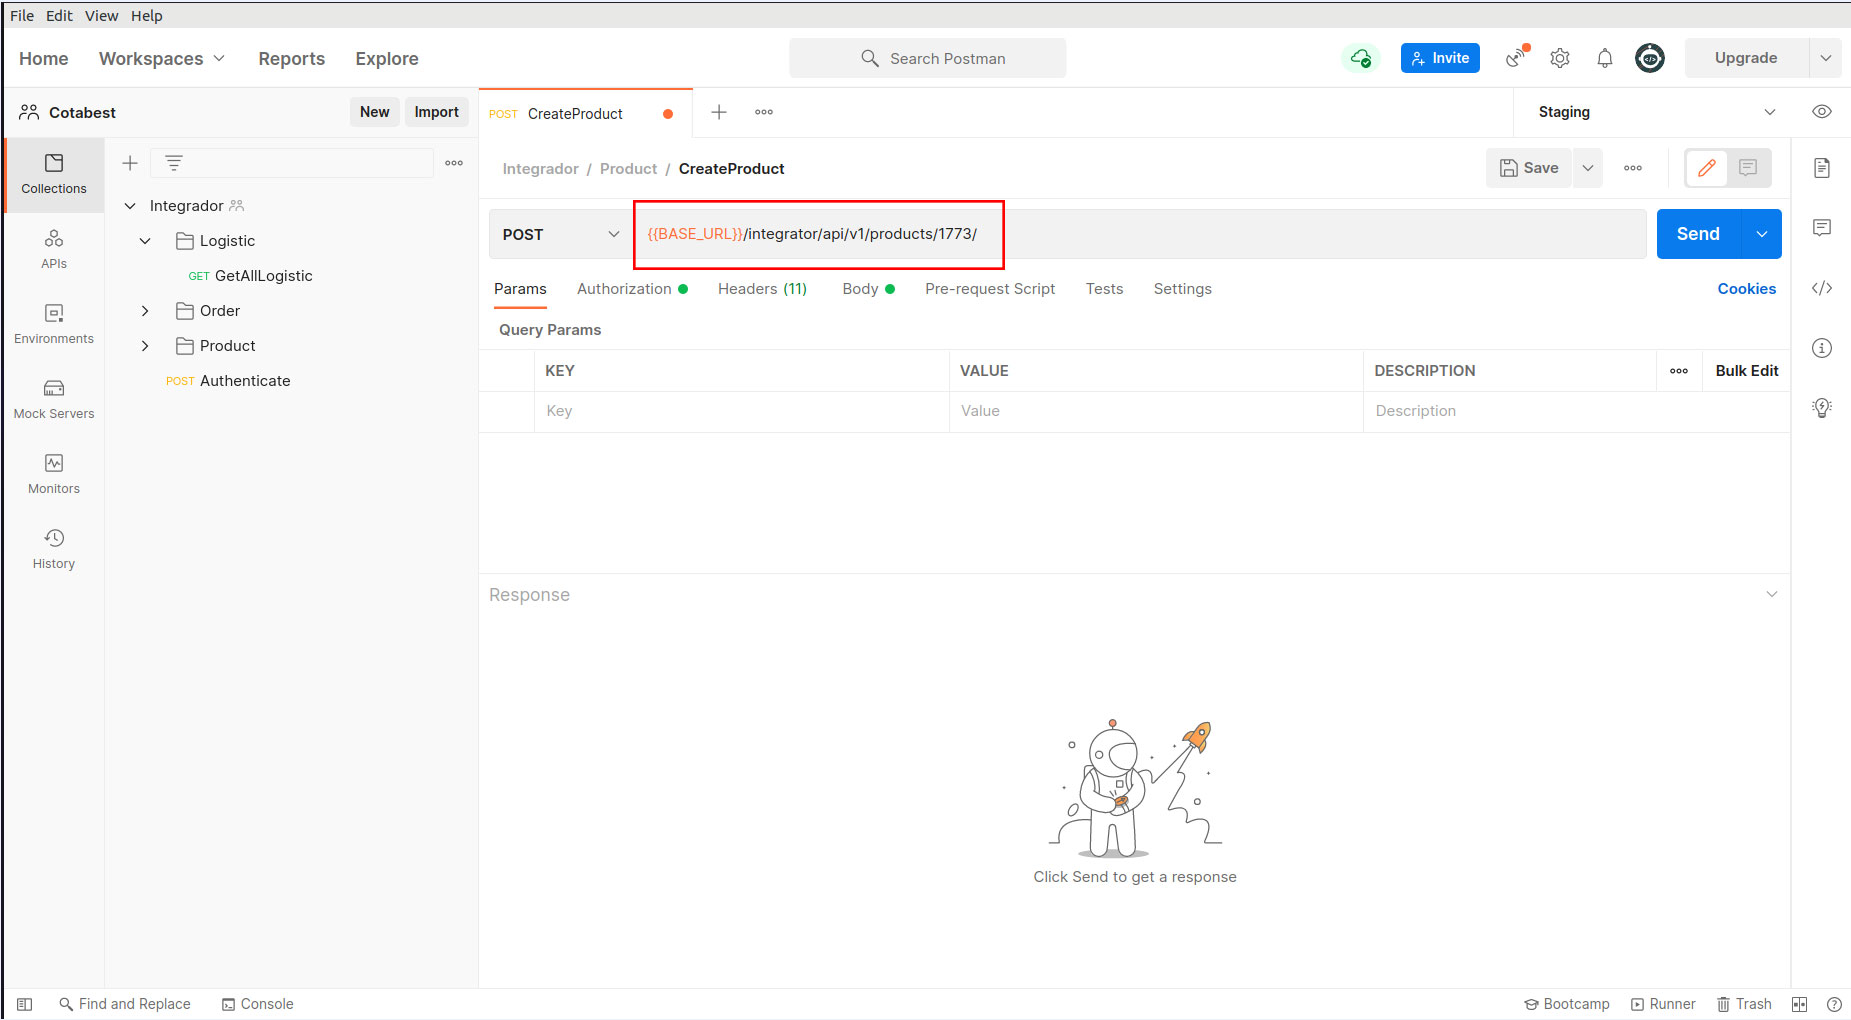Open the settings gear icon
The image size is (1851, 1020).
click(x=1560, y=58)
